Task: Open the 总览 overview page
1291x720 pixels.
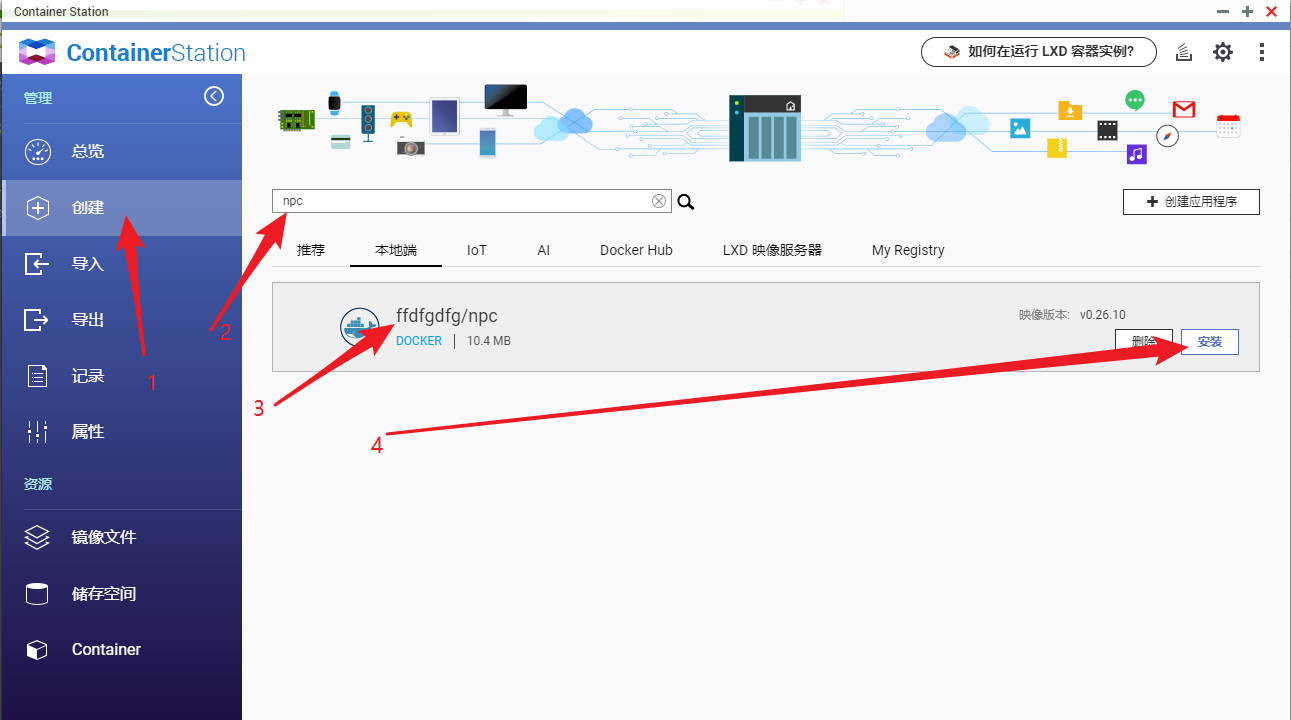Action: coord(121,152)
